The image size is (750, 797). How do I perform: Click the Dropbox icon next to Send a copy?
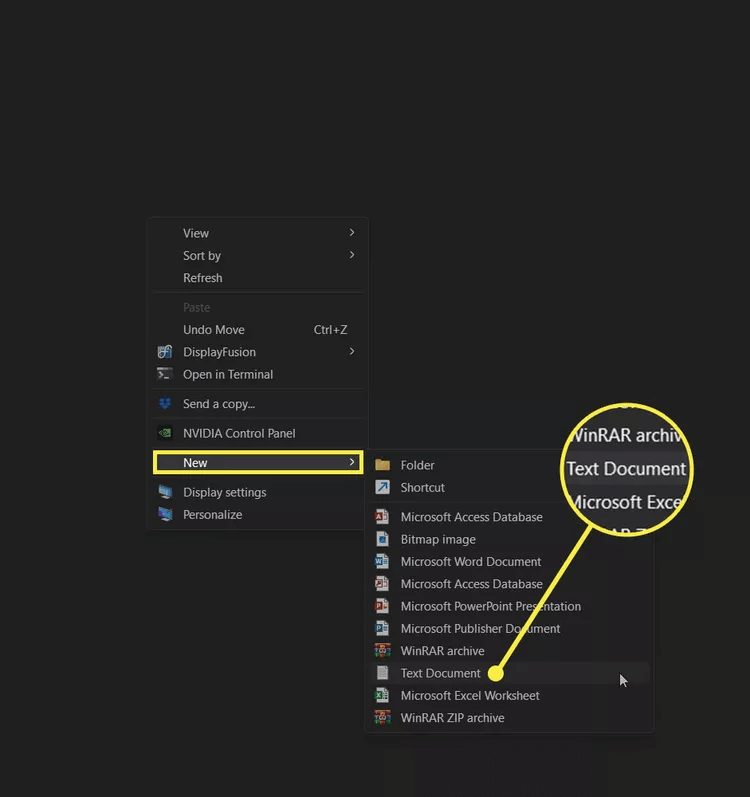pyautogui.click(x=165, y=404)
